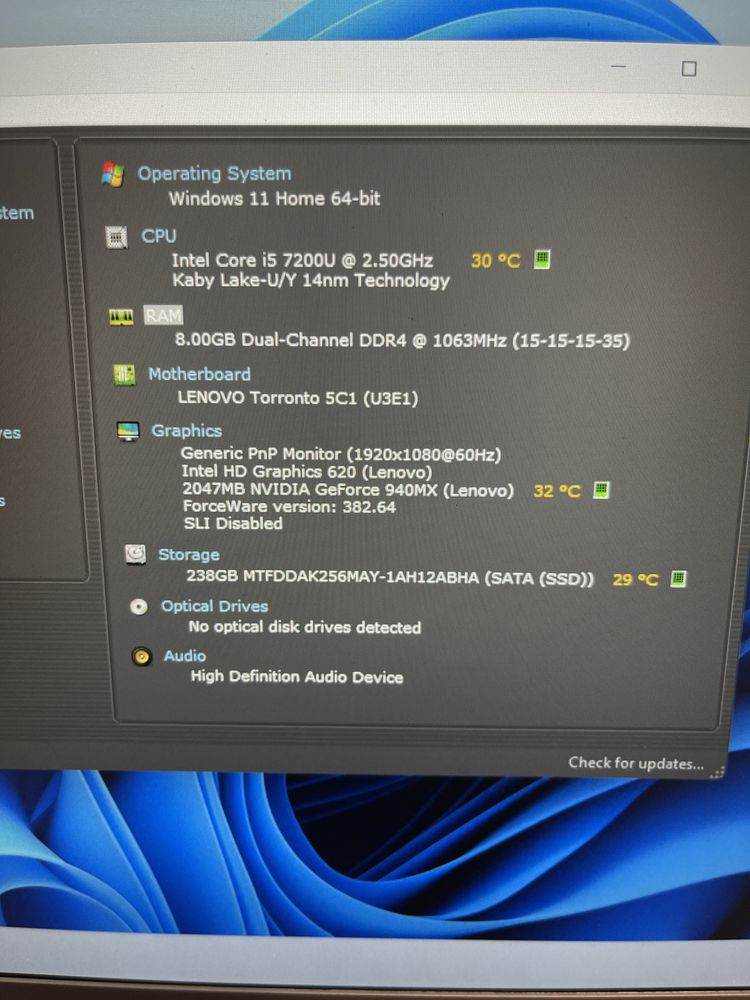
Task: Click the CPU chip icon
Action: [116, 237]
